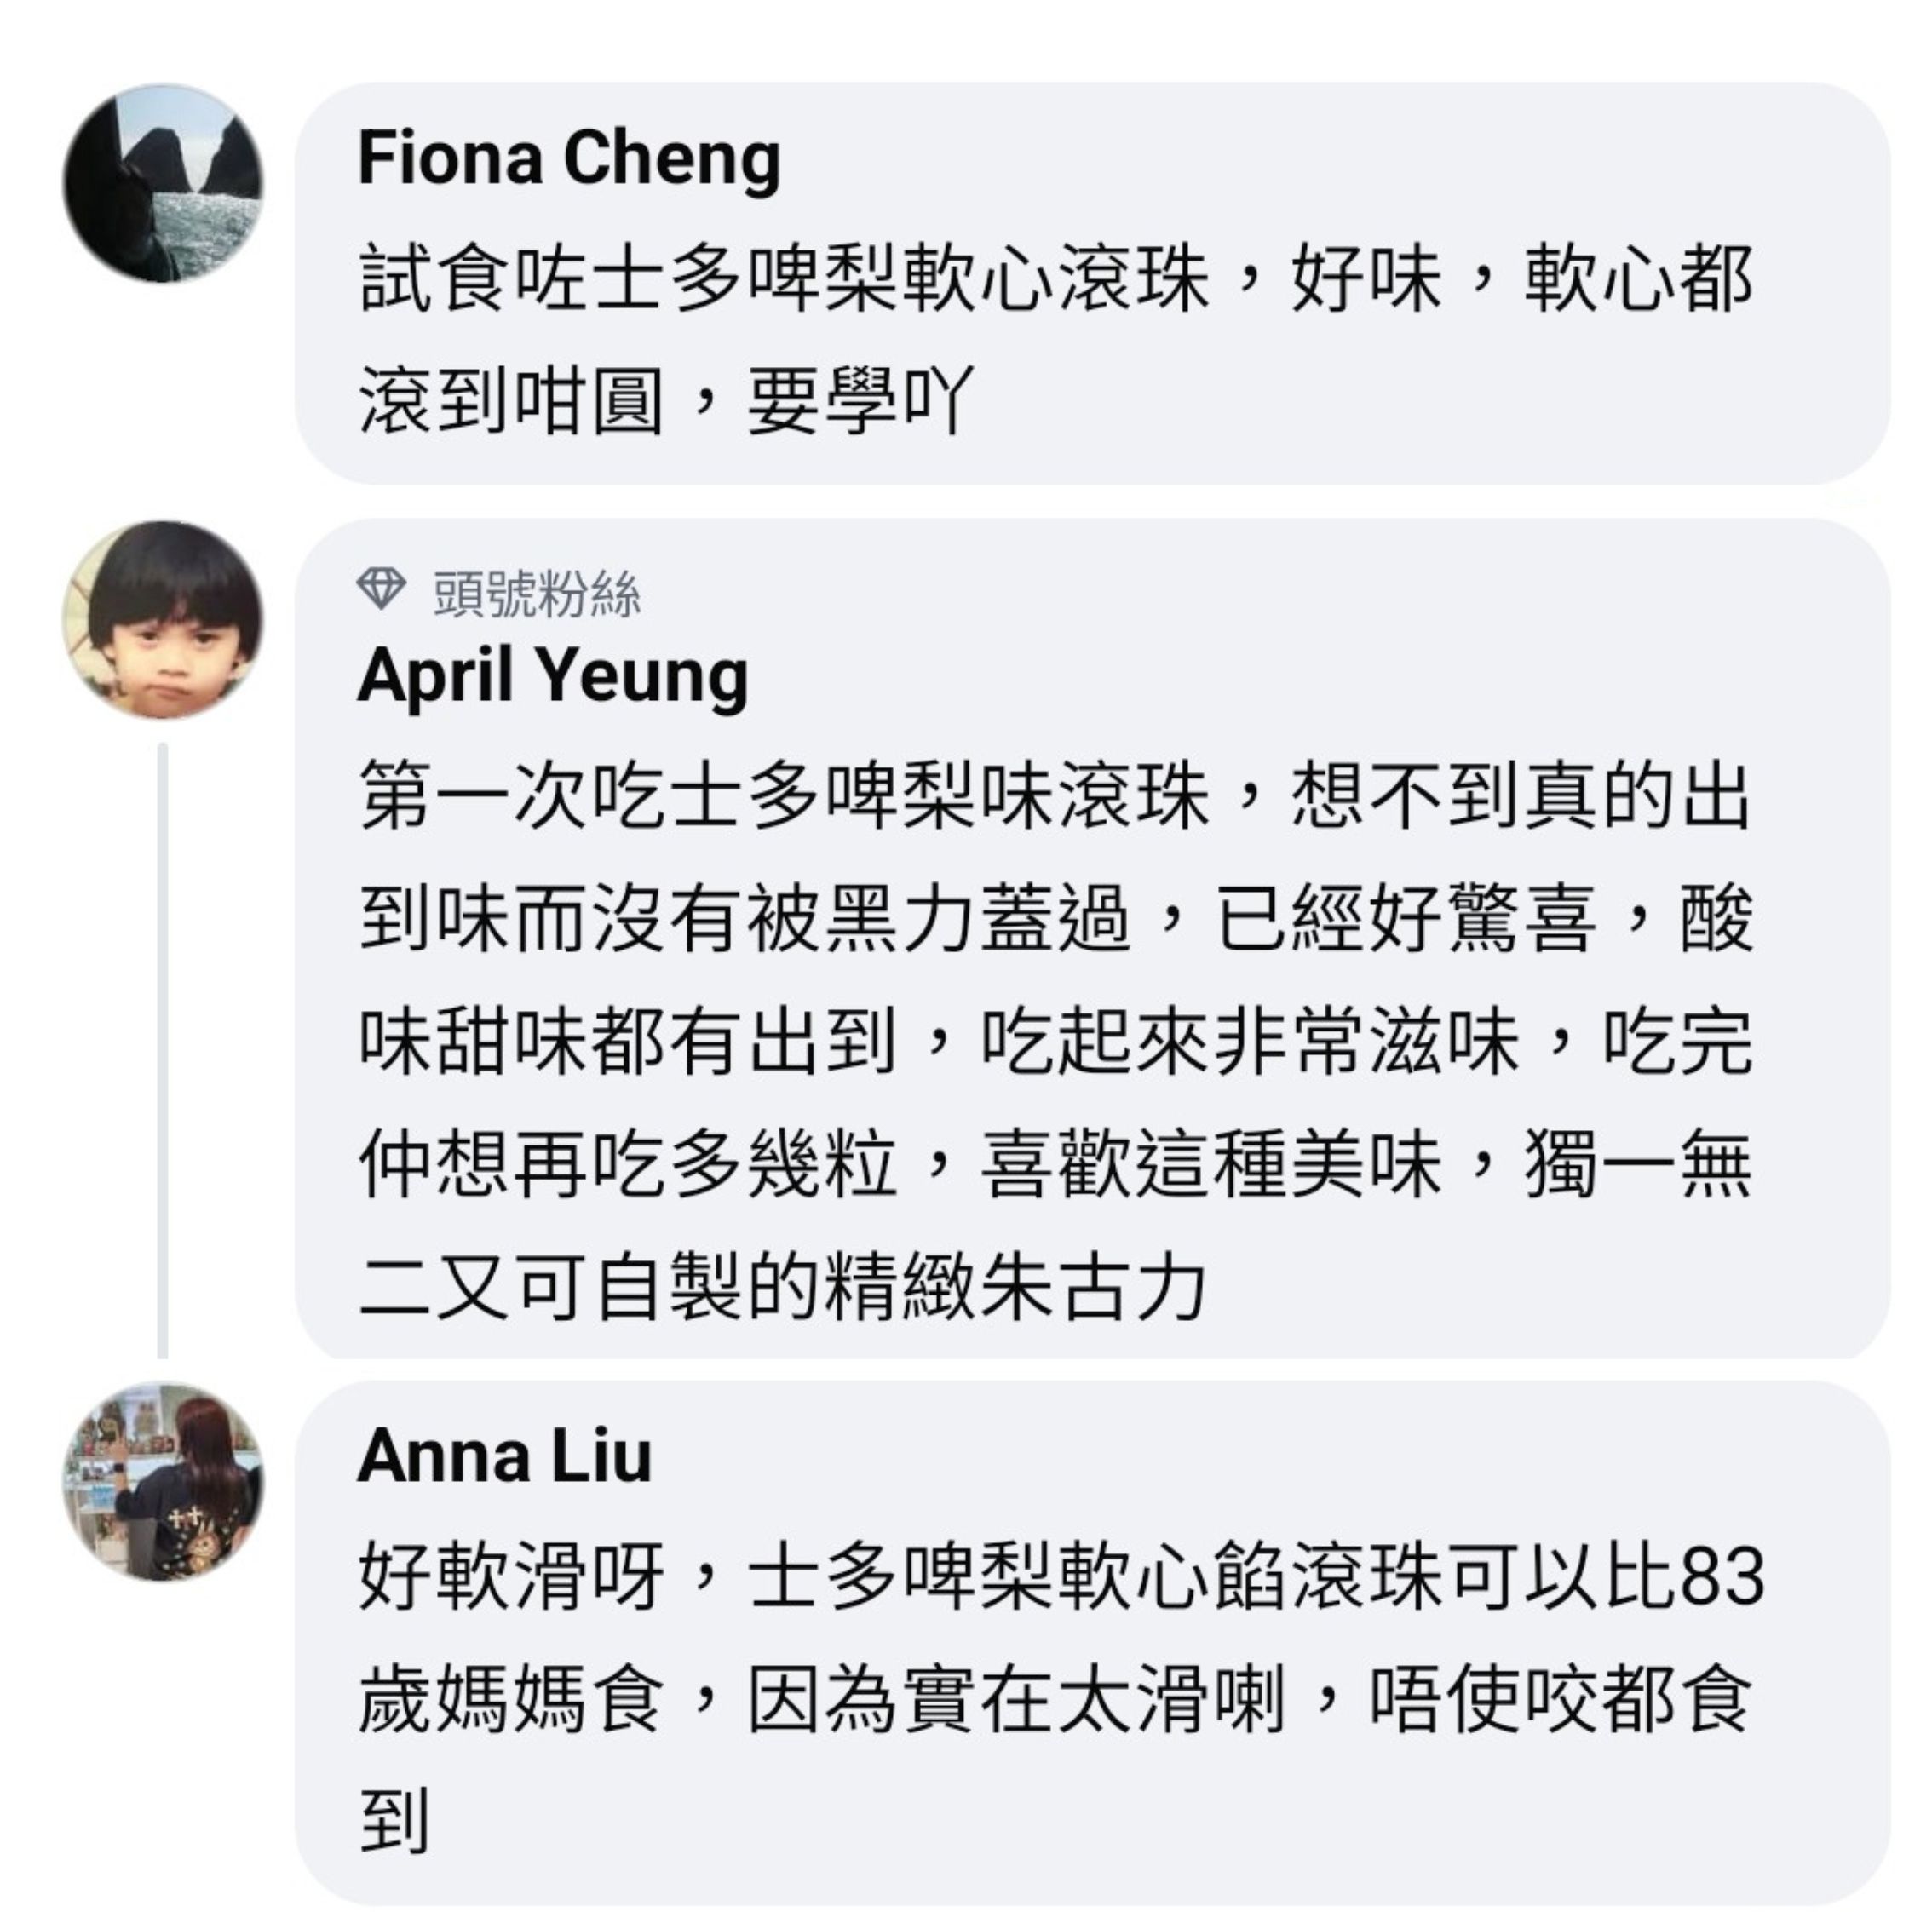Image resolution: width=1932 pixels, height=1912 pixels.
Task: Open the April Yeung name link
Action: tap(552, 677)
